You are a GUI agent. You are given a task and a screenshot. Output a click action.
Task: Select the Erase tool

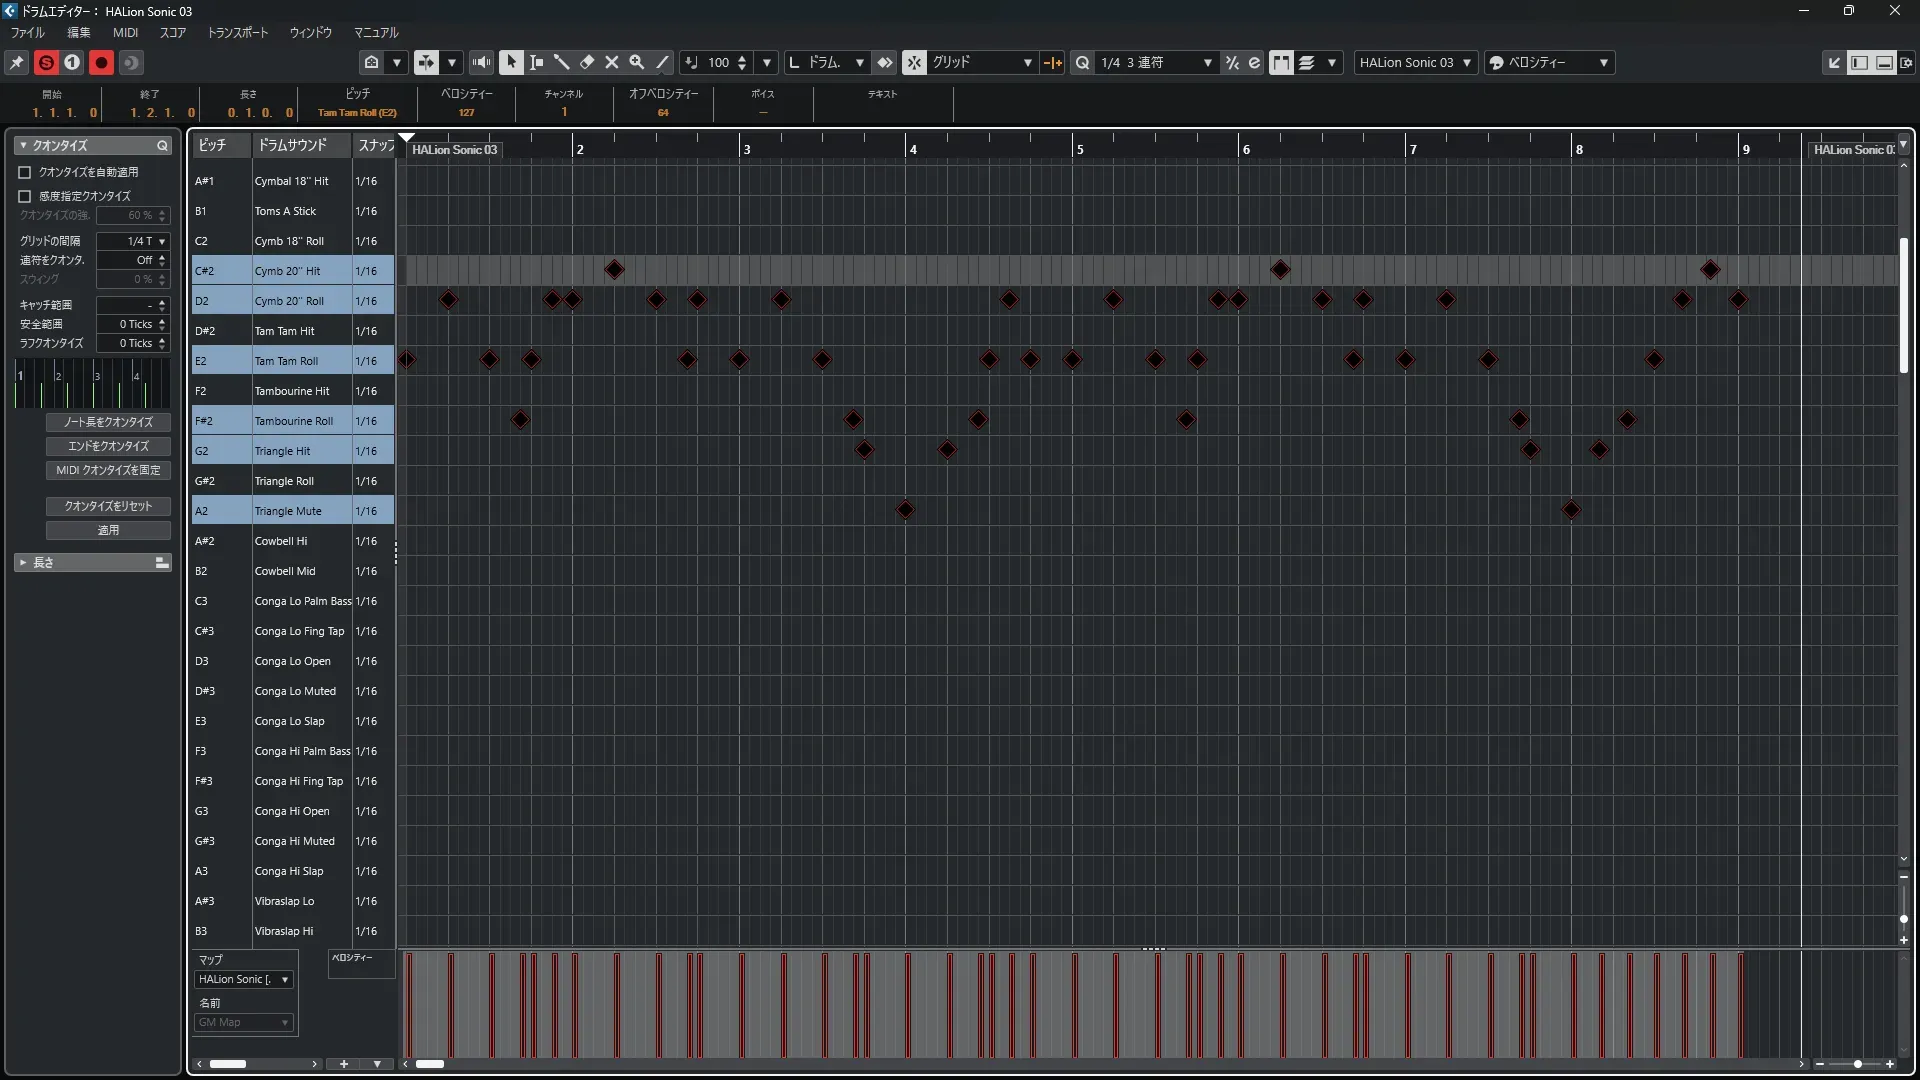click(587, 62)
